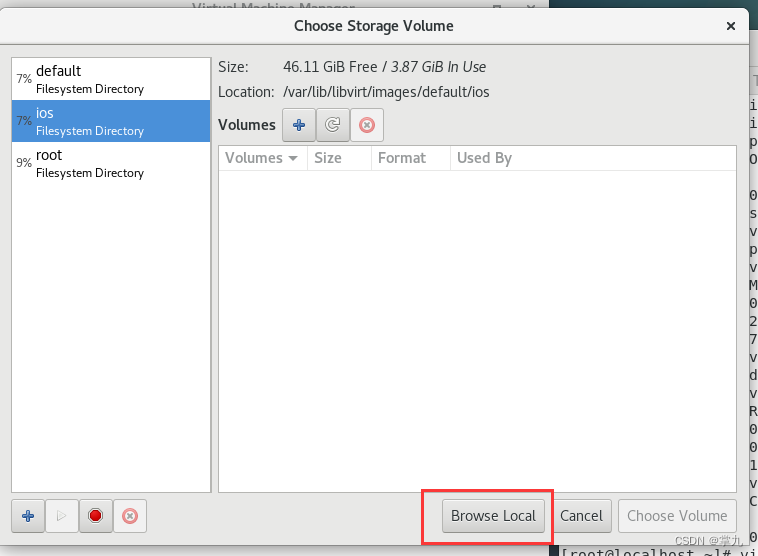Stop the selected storage pool
Screen dimensions: 758x556
point(96,516)
